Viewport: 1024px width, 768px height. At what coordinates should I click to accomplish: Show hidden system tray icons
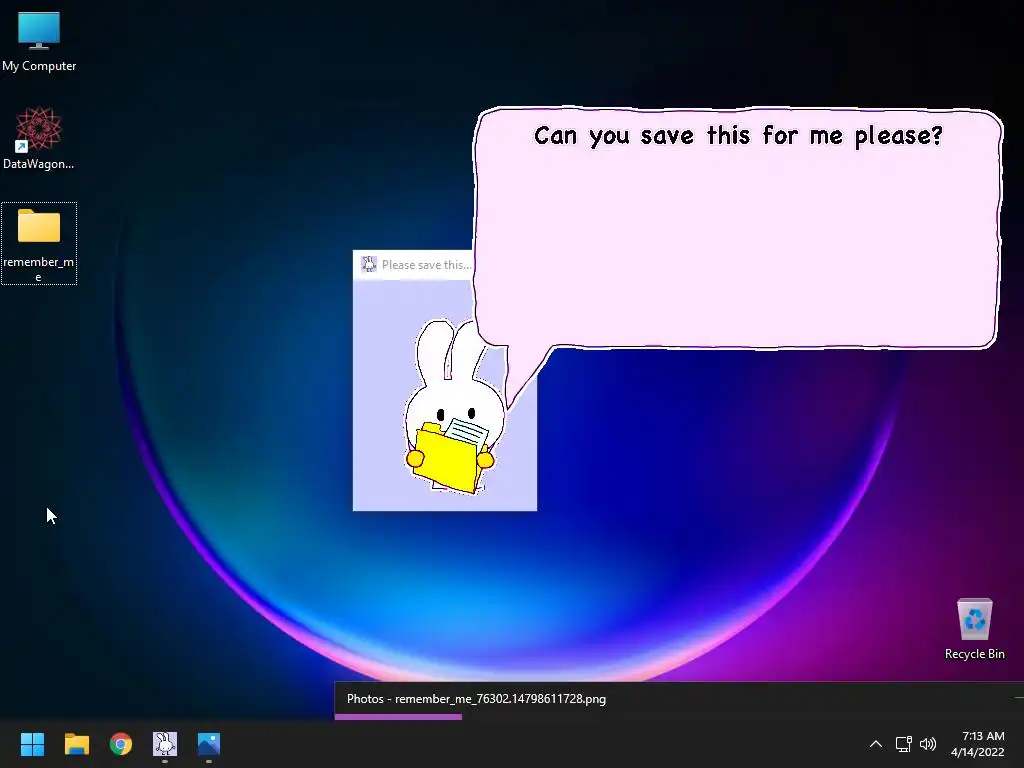coord(876,744)
